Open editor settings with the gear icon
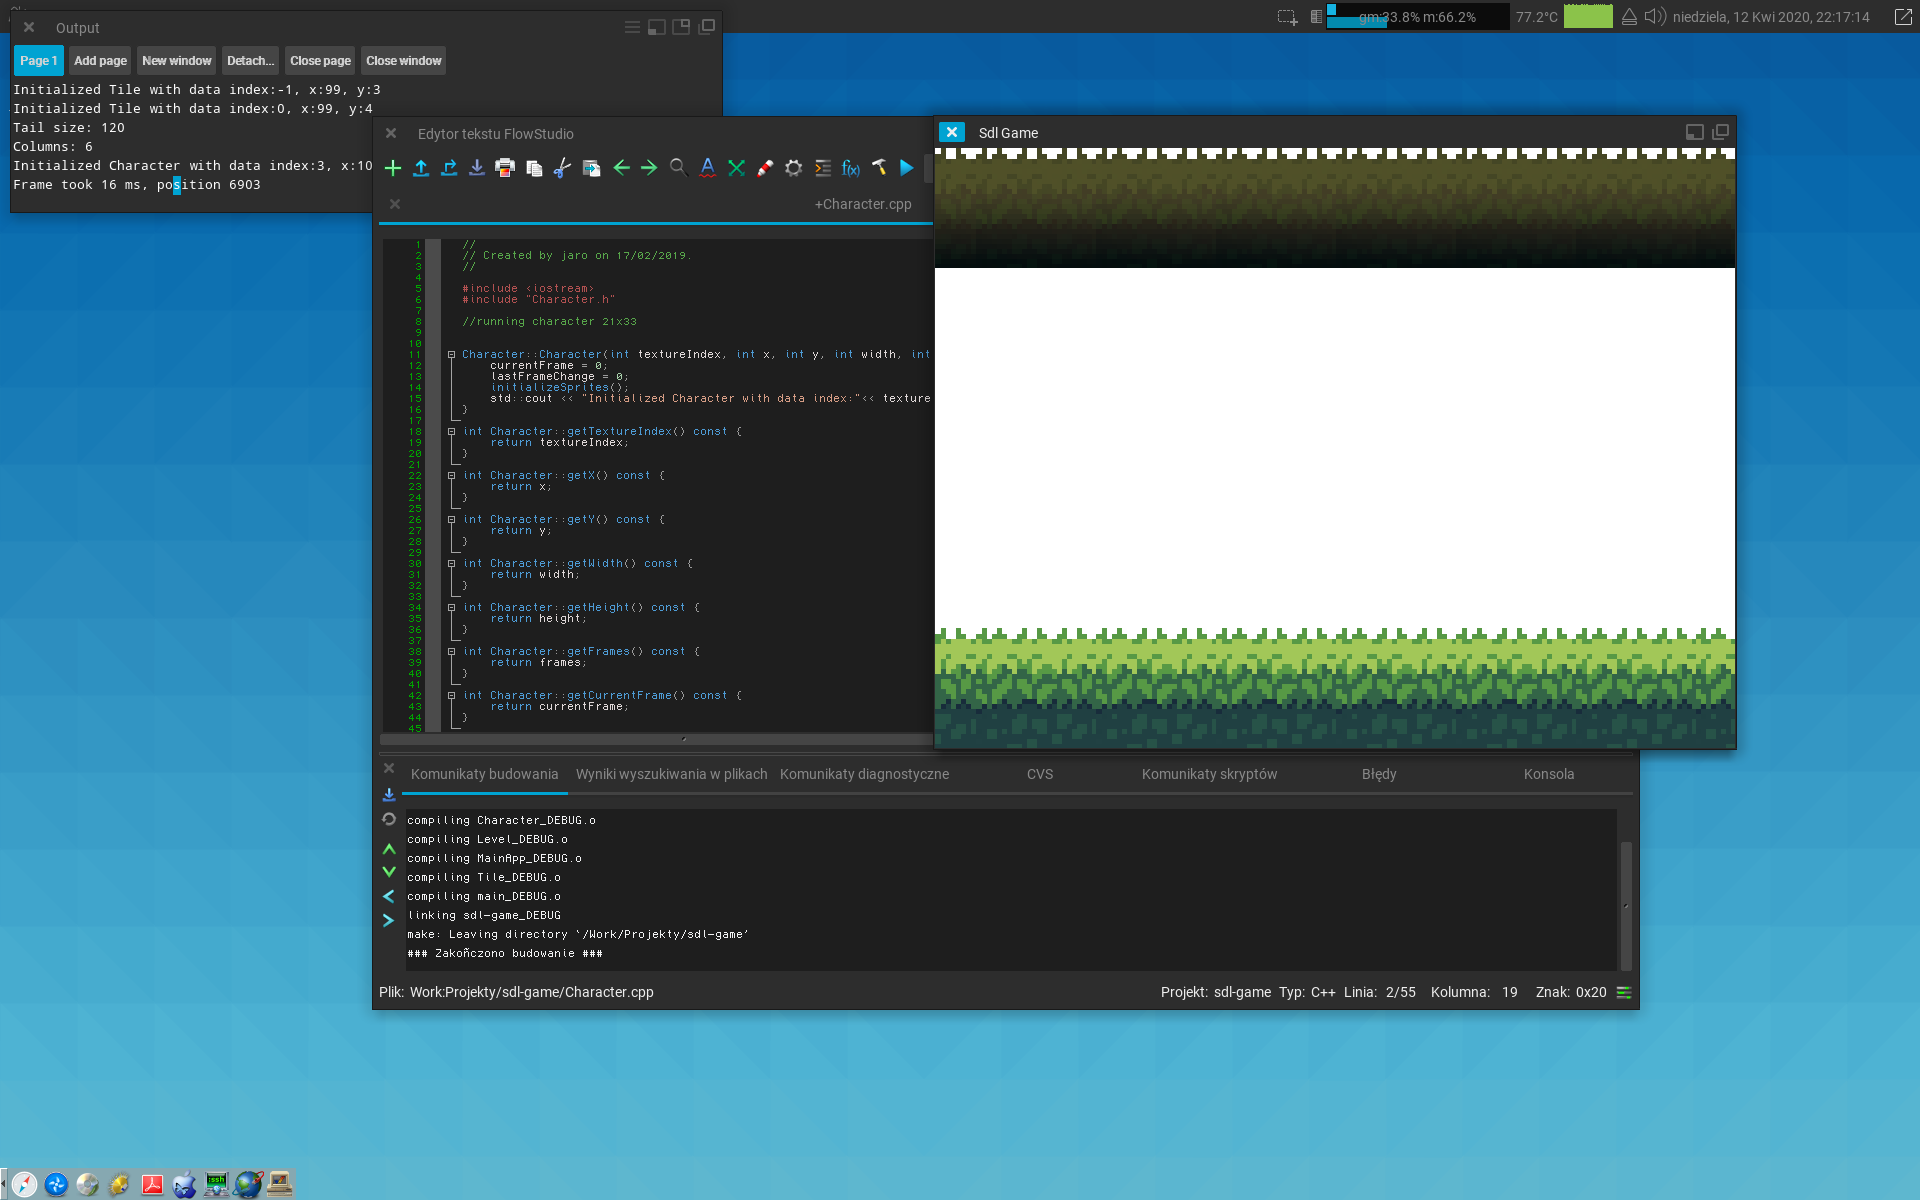 794,168
